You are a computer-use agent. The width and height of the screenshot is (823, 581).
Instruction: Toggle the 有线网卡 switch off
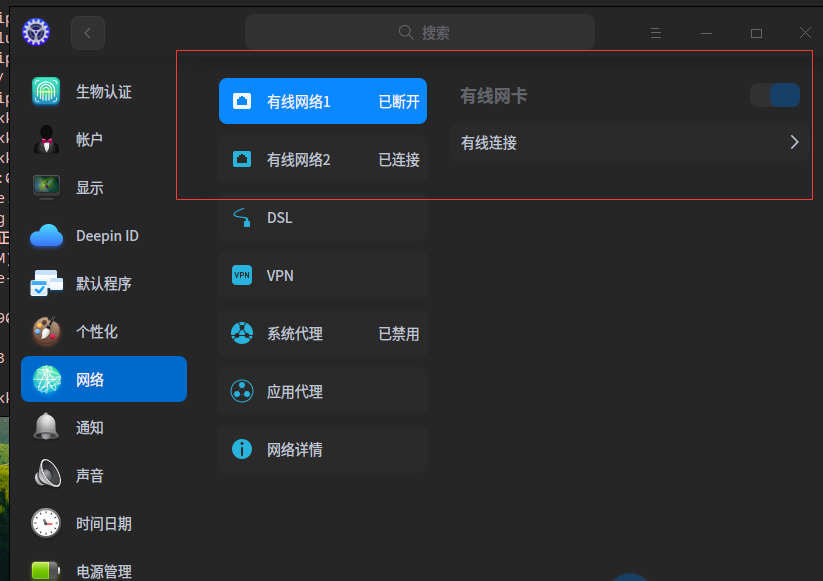click(775, 93)
